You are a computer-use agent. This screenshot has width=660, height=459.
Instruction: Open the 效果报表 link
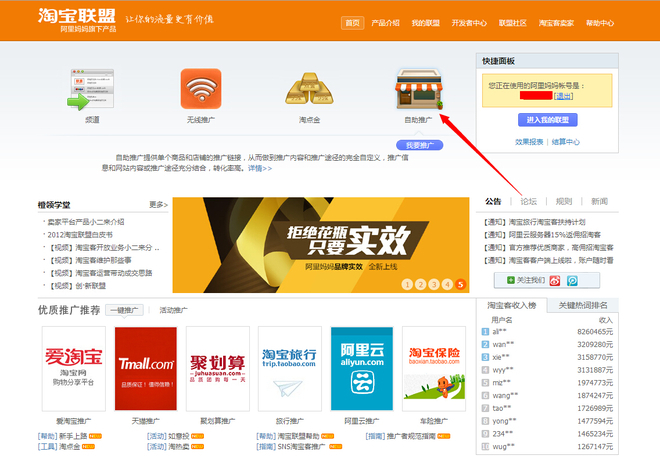click(529, 142)
